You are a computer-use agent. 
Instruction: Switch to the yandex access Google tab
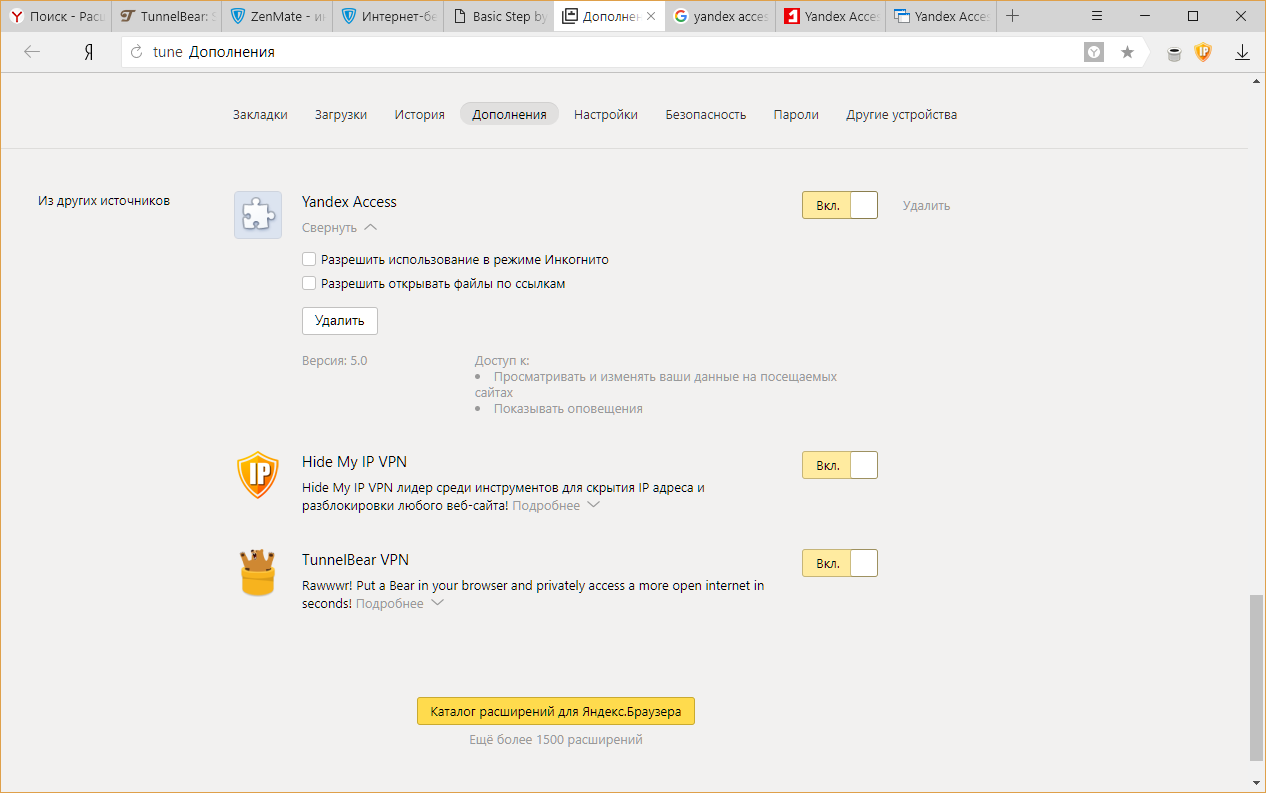coord(720,16)
